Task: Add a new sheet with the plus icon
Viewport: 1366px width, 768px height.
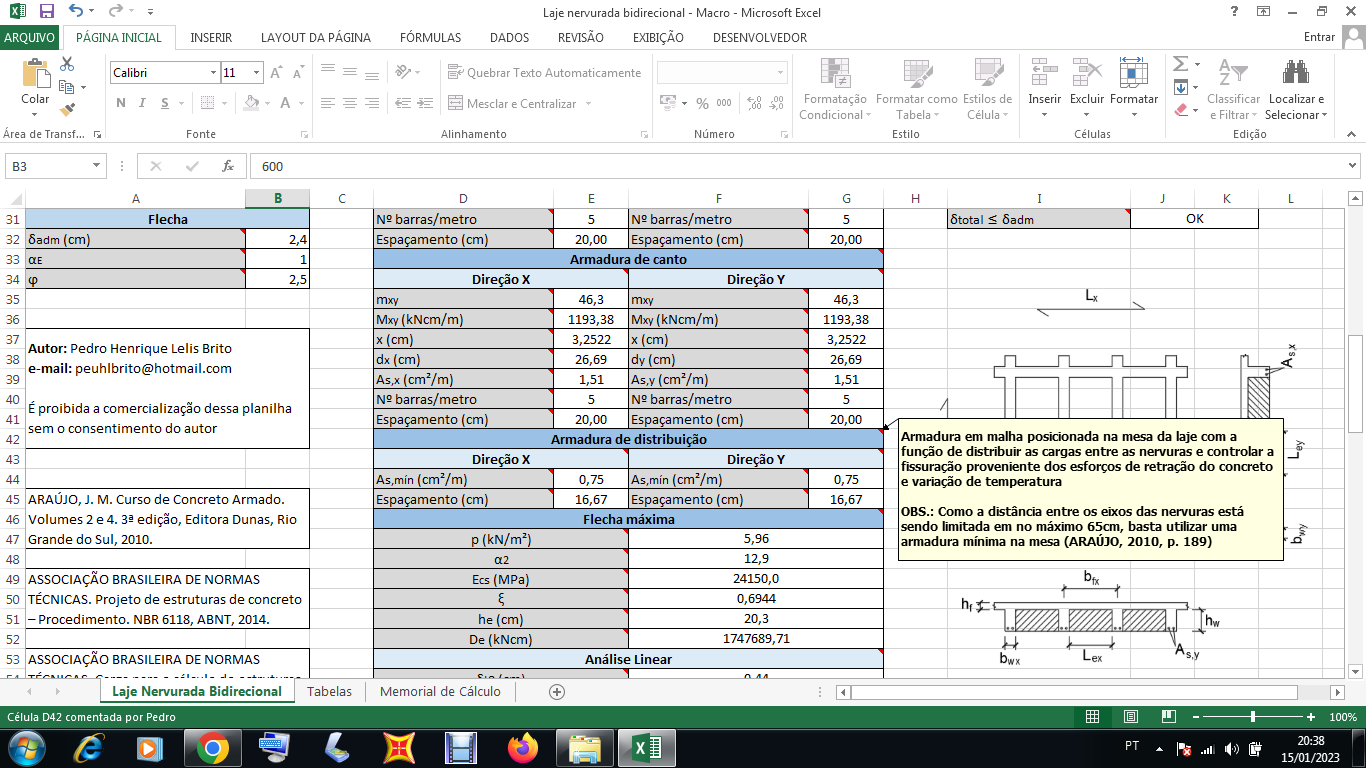Action: pyautogui.click(x=557, y=691)
